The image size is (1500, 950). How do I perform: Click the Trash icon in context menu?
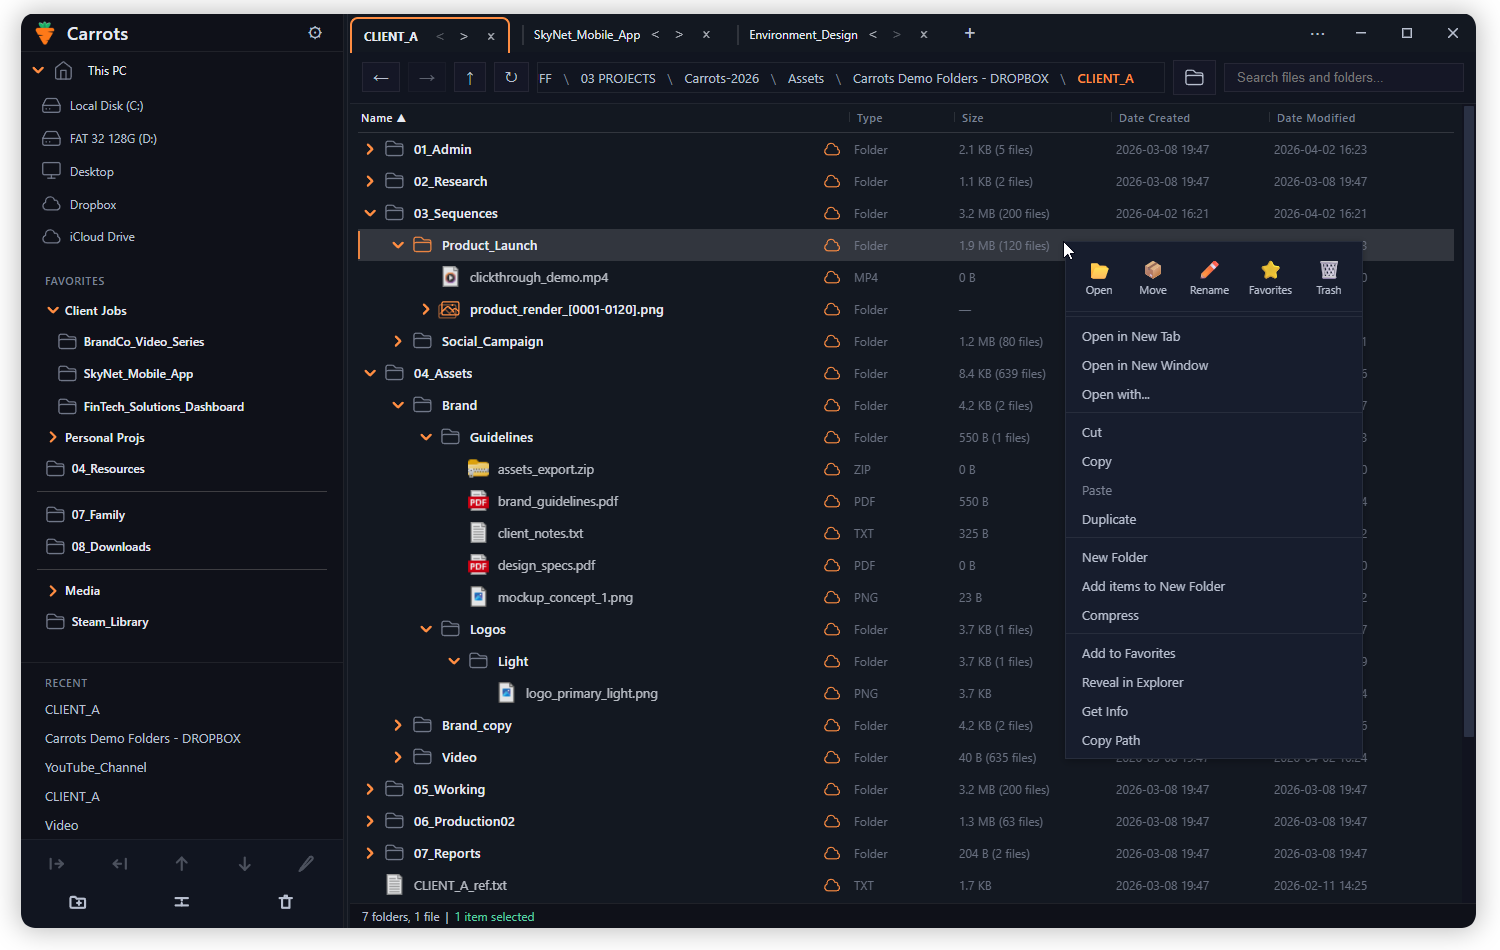tap(1328, 271)
